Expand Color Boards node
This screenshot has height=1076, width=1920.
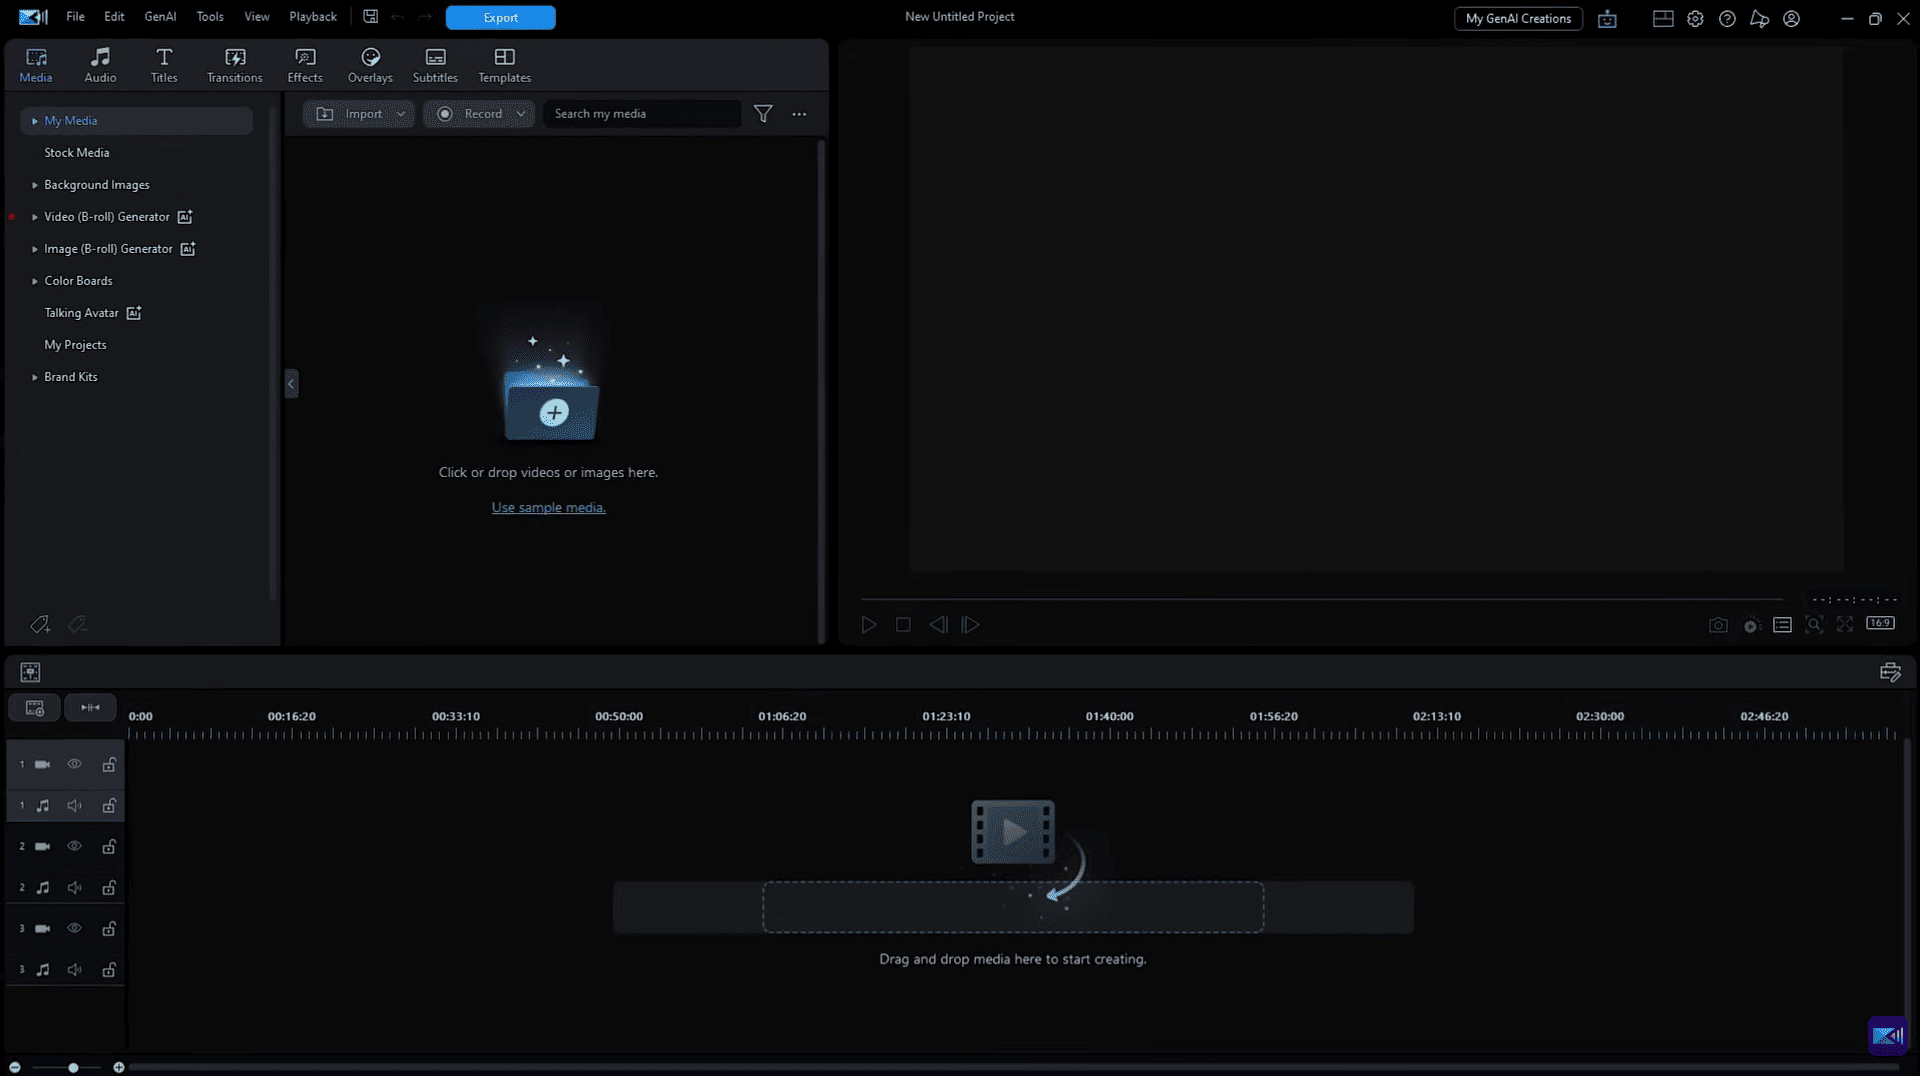pyautogui.click(x=35, y=281)
